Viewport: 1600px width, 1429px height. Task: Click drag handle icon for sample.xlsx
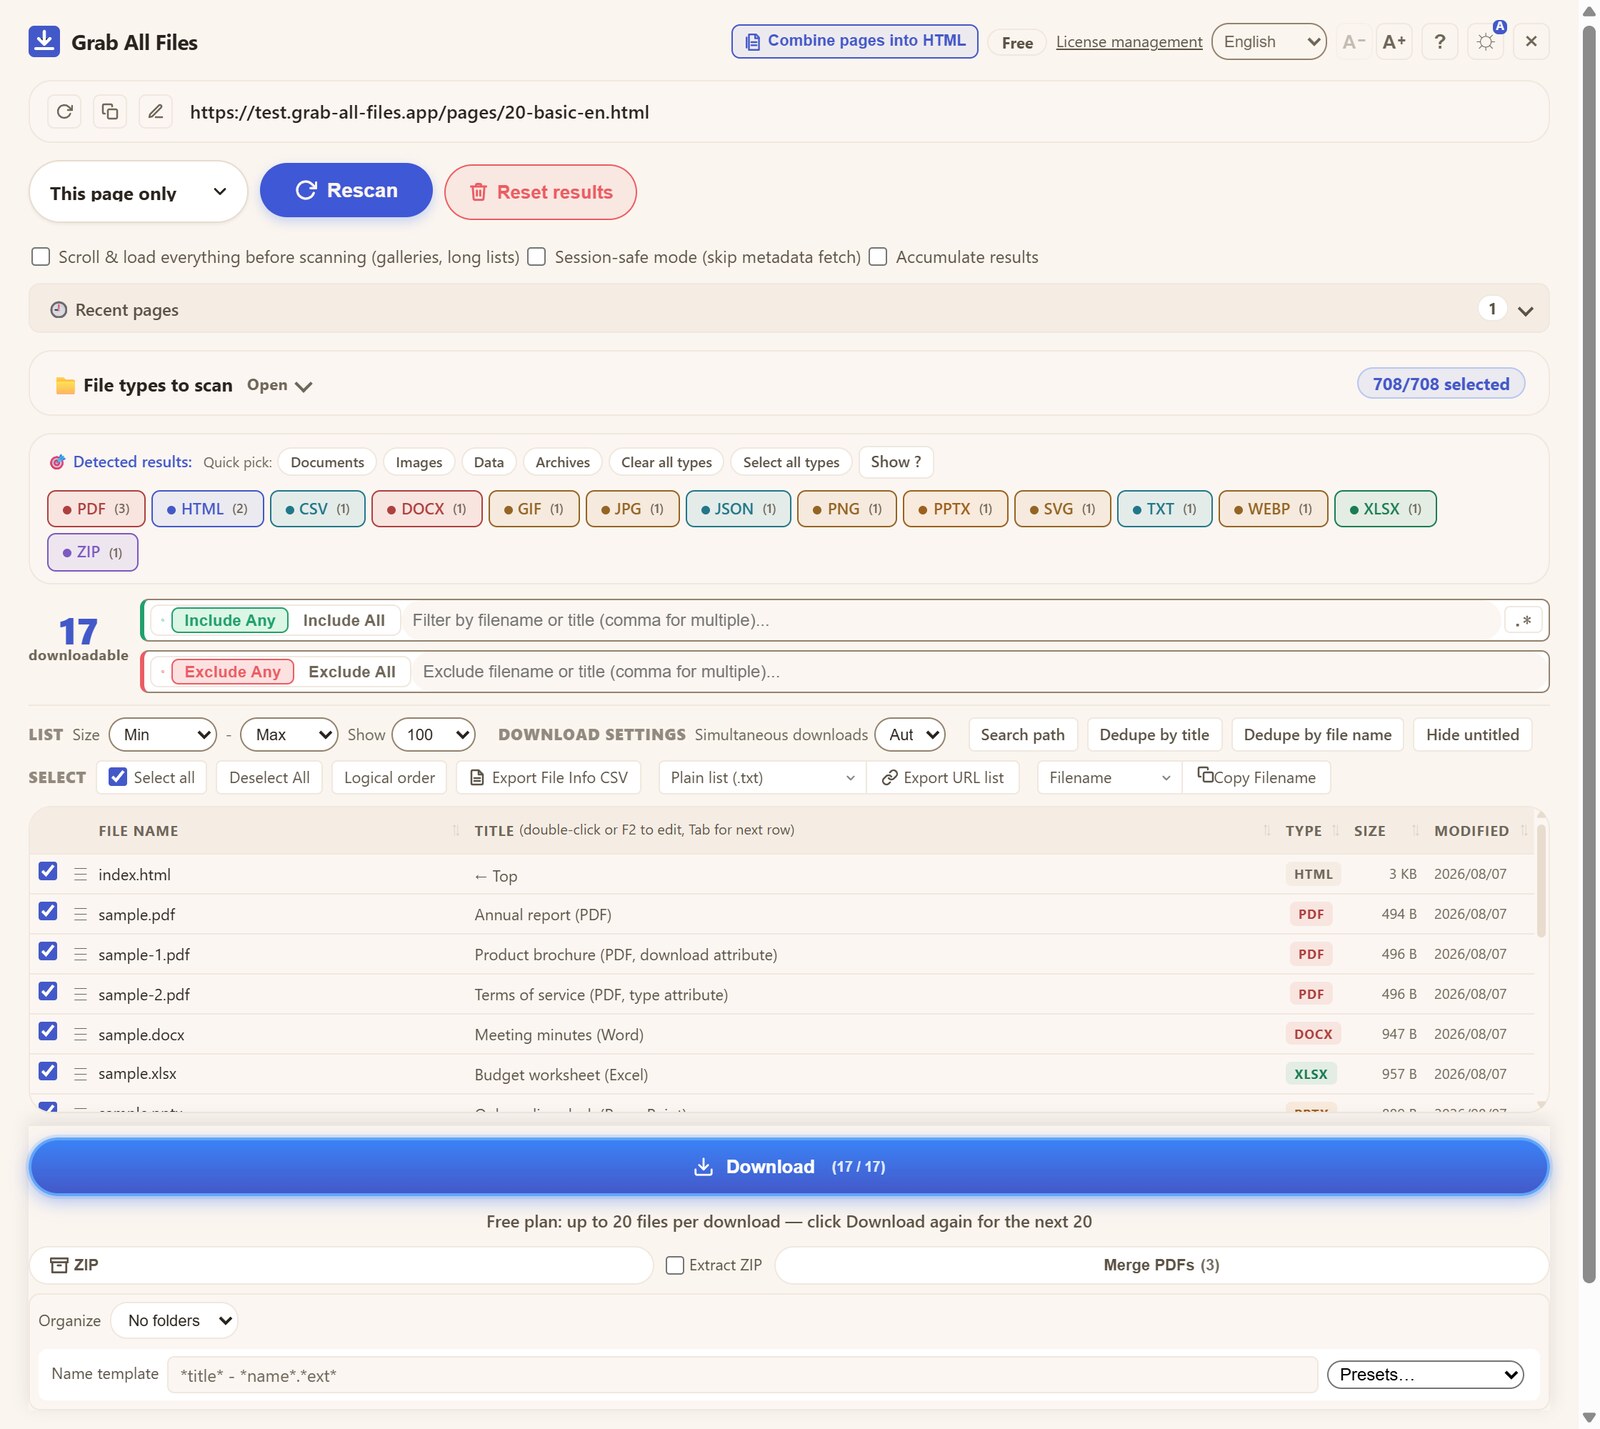(x=80, y=1074)
